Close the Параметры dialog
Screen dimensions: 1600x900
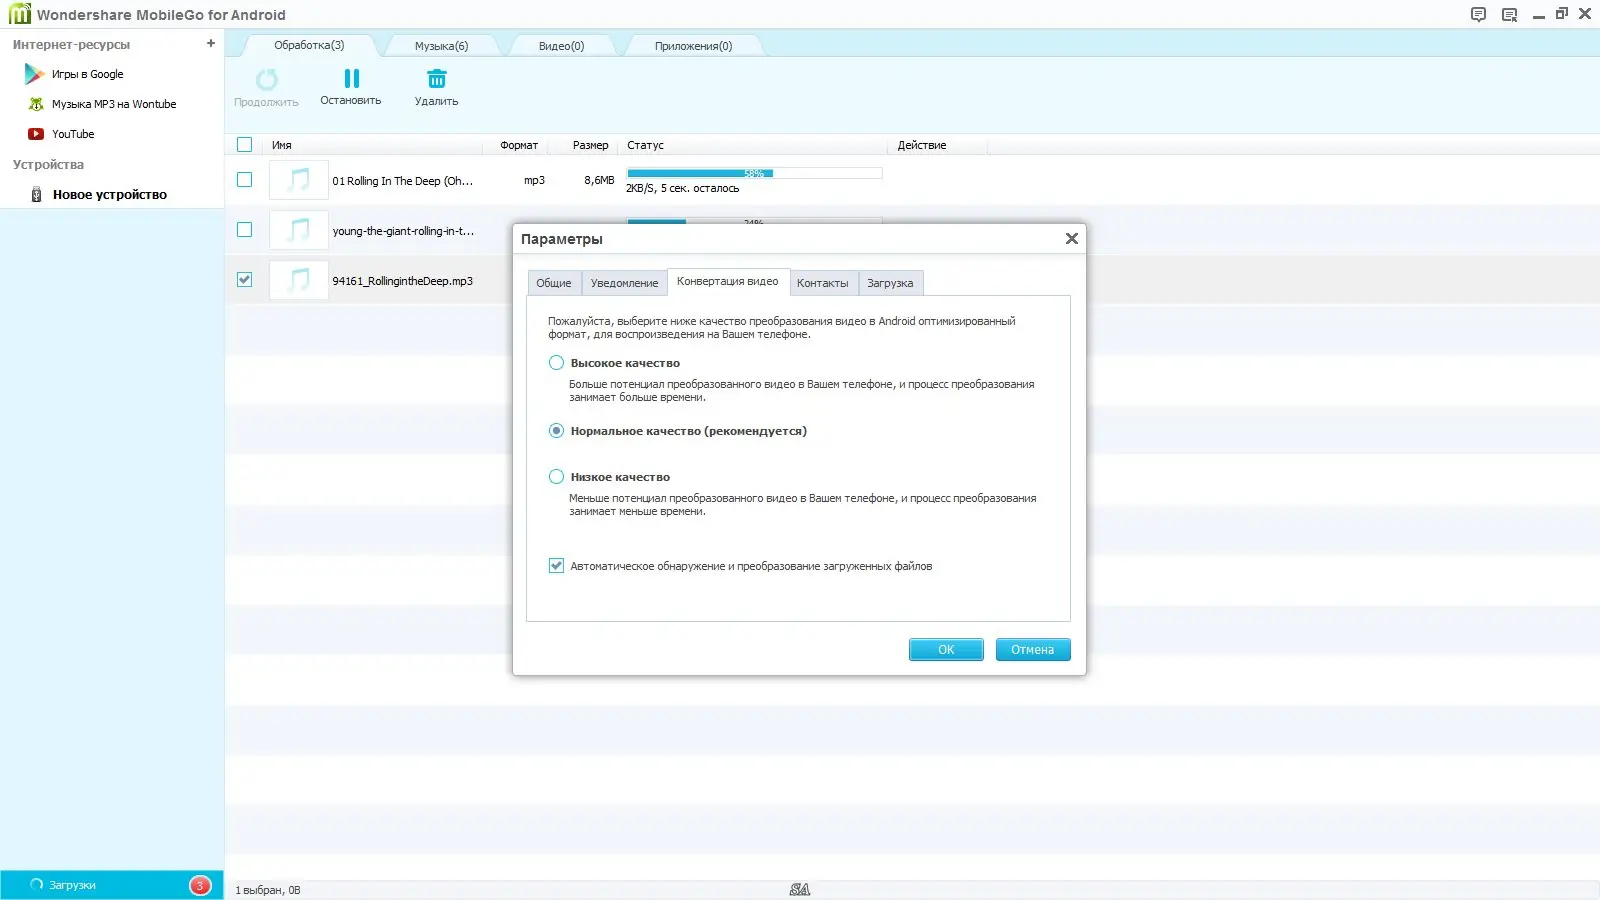click(1072, 238)
